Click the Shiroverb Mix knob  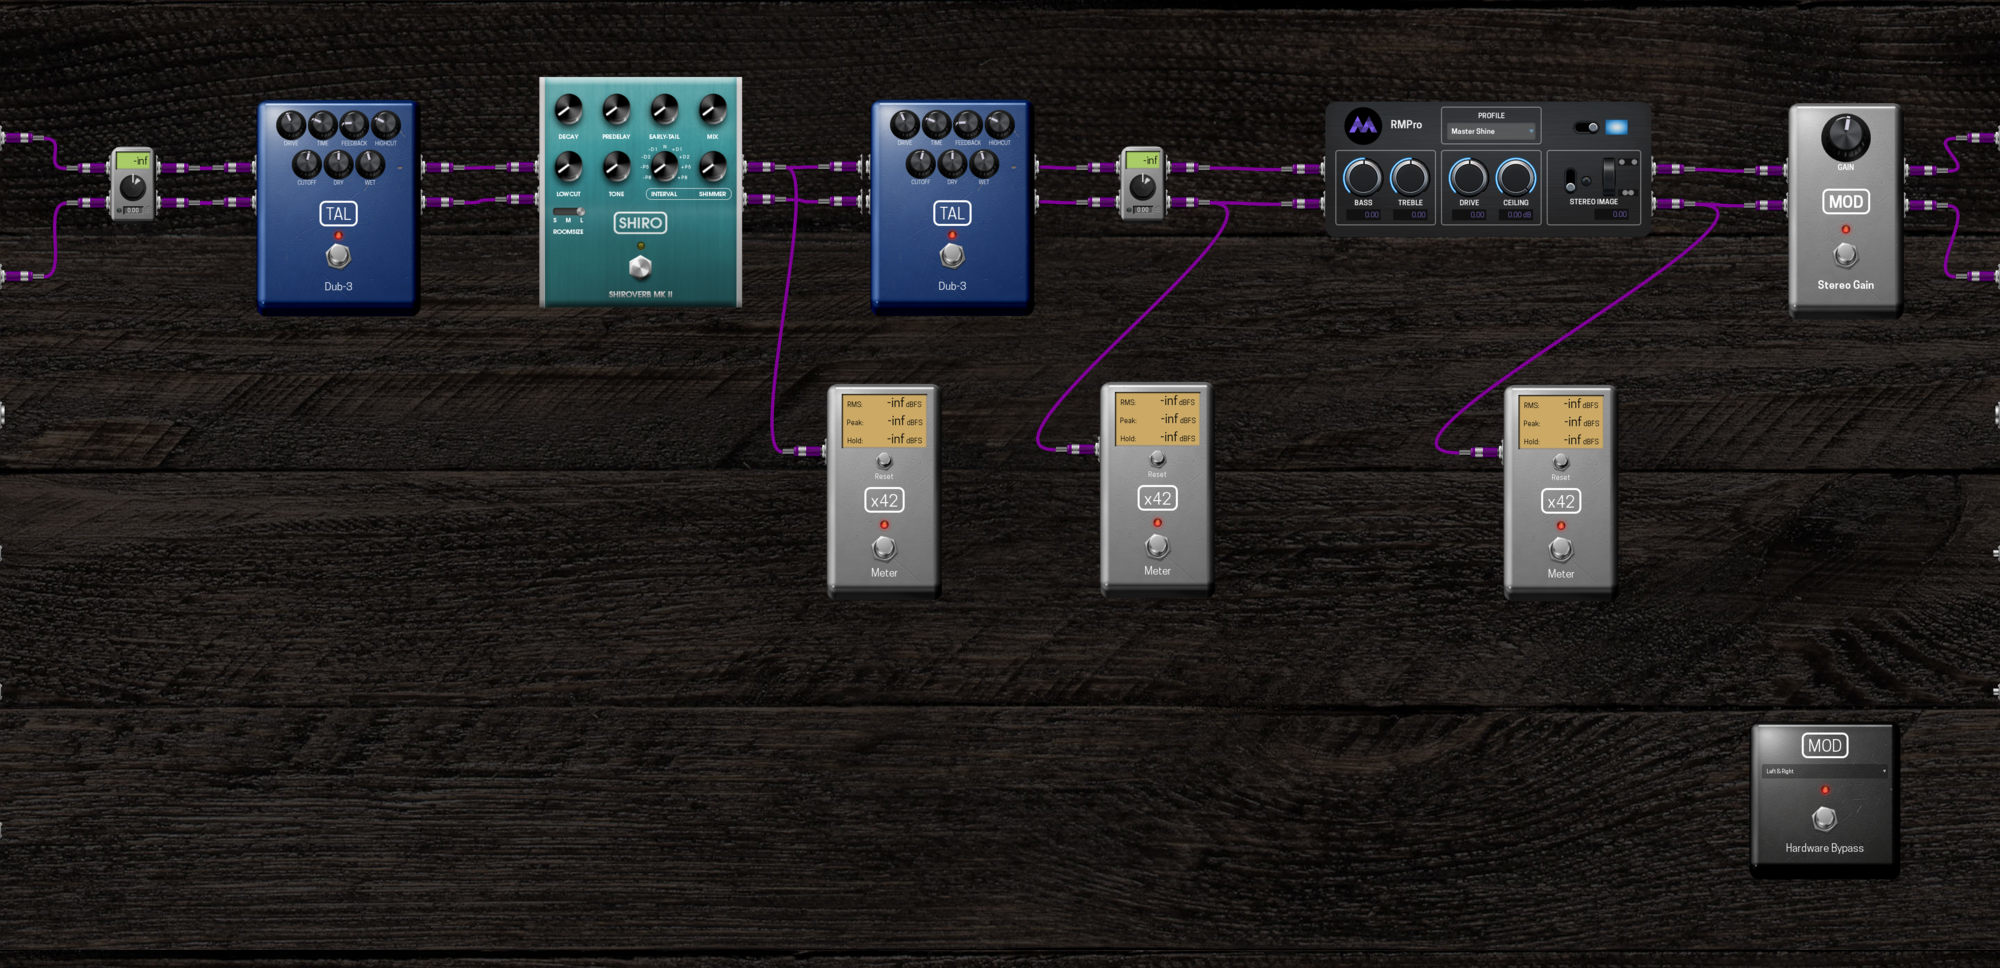pos(712,110)
